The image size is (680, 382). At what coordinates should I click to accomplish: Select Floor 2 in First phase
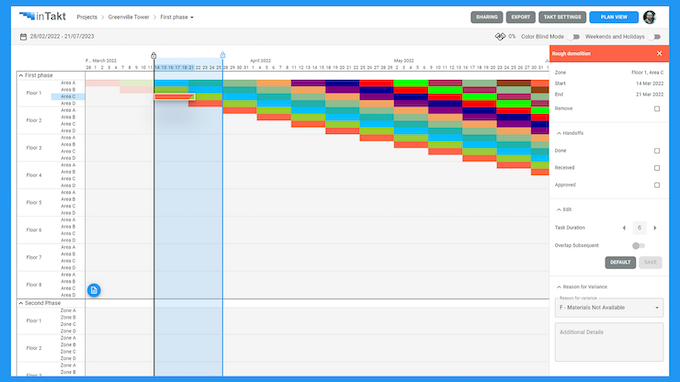34,121
